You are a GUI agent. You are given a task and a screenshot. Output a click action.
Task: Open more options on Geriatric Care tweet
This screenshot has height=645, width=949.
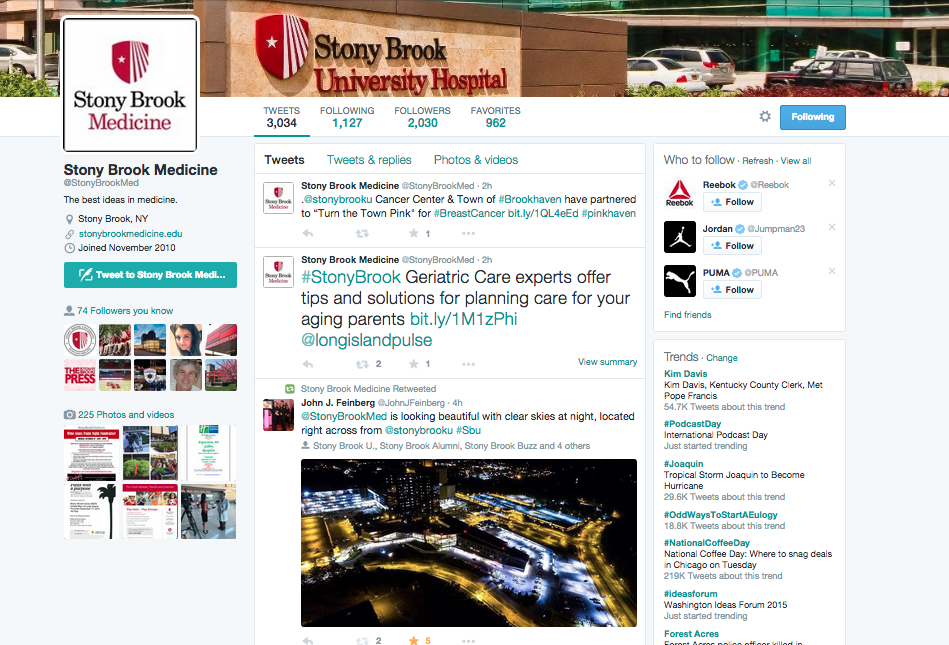click(x=468, y=364)
